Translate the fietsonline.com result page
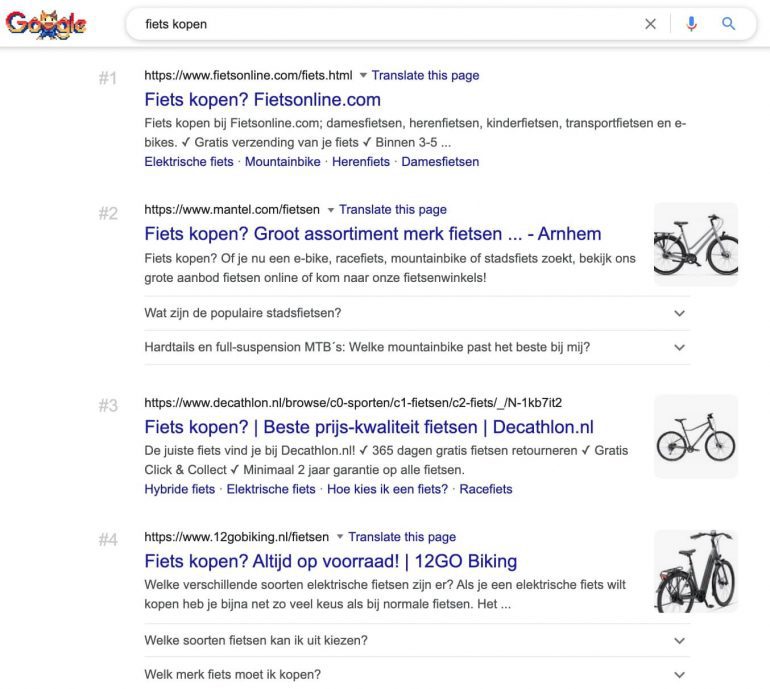The height and width of the screenshot is (689, 770). tap(425, 75)
